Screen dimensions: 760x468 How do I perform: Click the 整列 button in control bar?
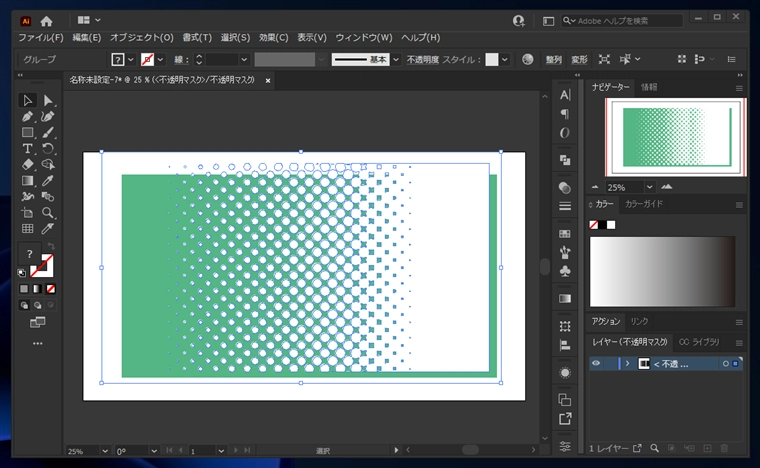pos(554,60)
